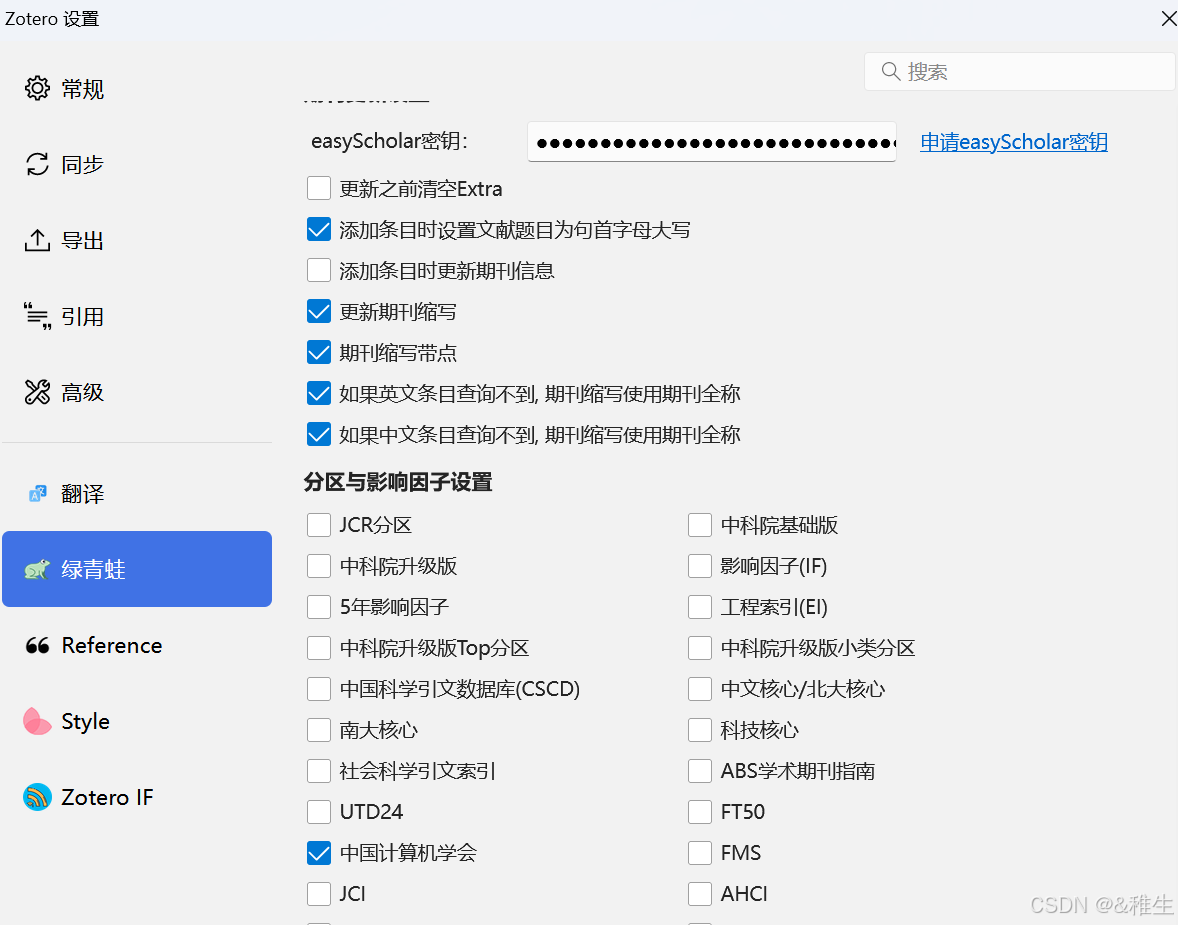Click the Reference quotation mark icon

pyautogui.click(x=37, y=645)
